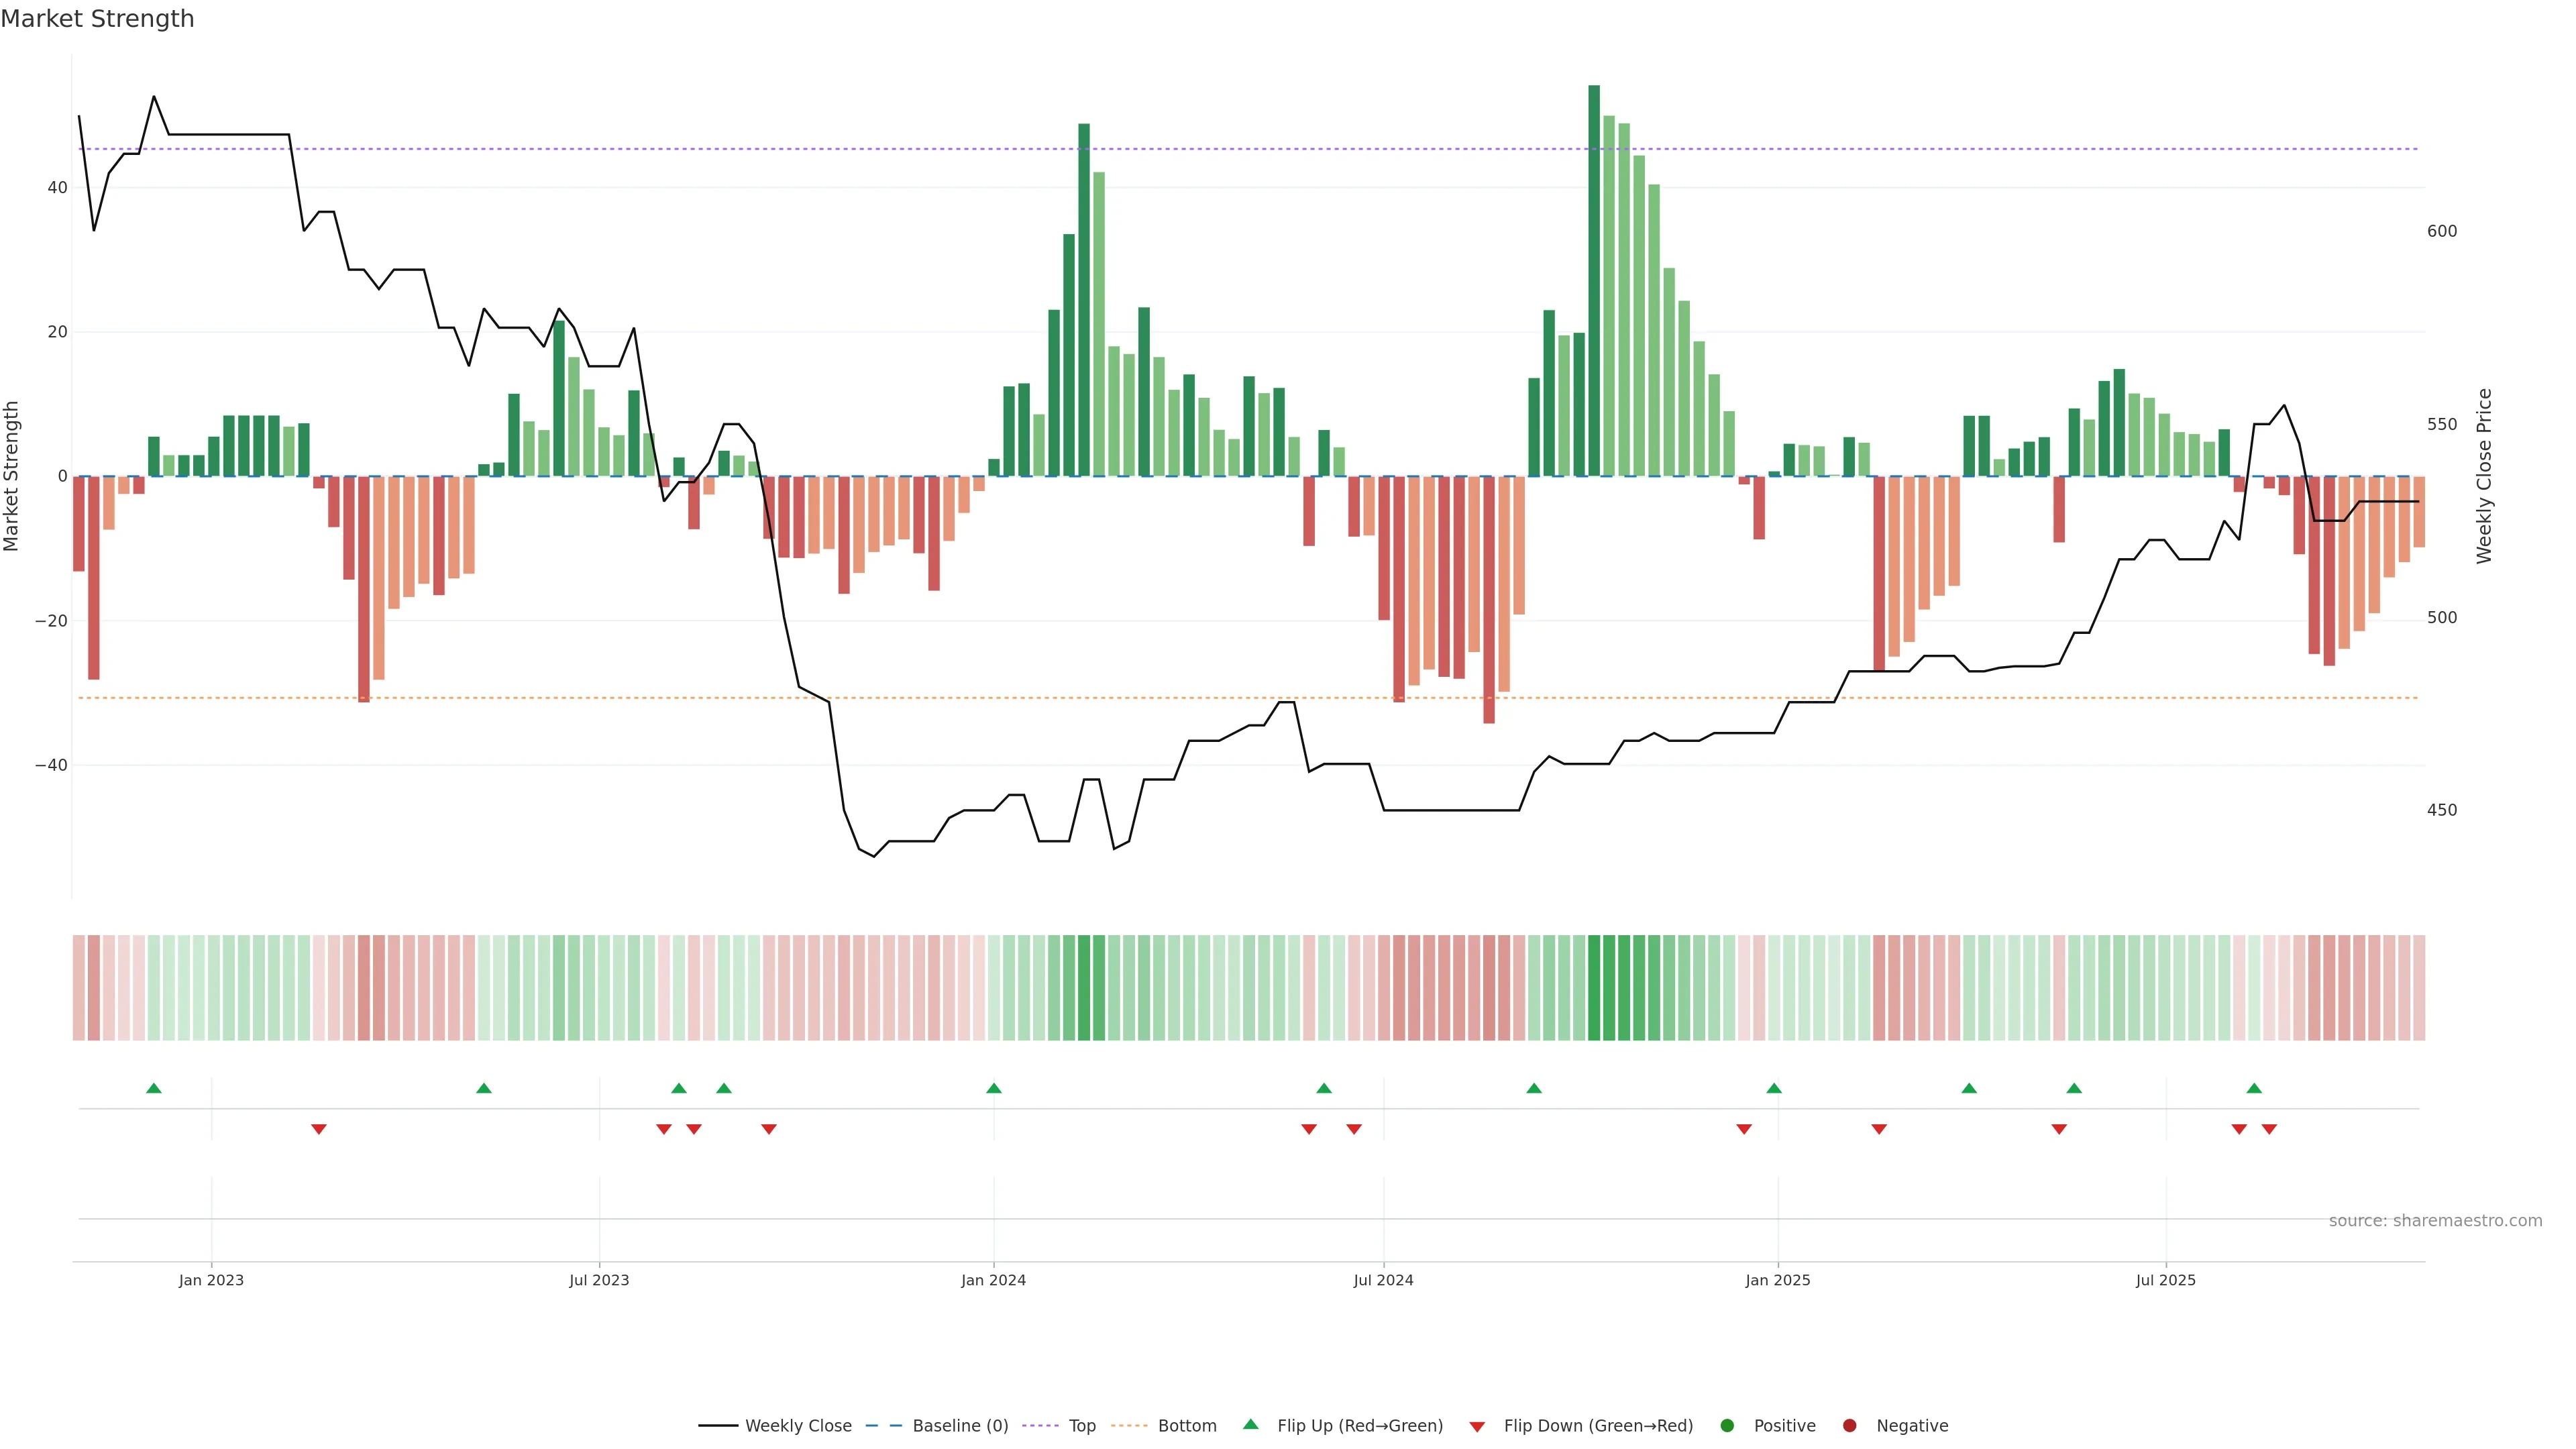Click the Market Strength chart title
2576x1449 pixels.
coord(97,19)
